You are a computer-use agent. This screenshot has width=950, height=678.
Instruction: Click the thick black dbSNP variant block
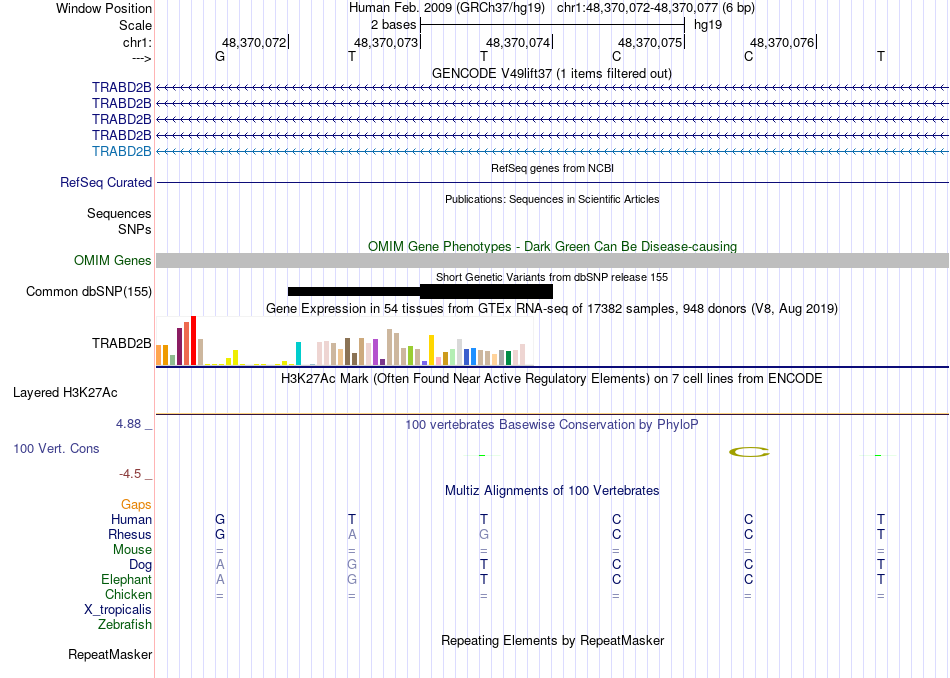486,291
